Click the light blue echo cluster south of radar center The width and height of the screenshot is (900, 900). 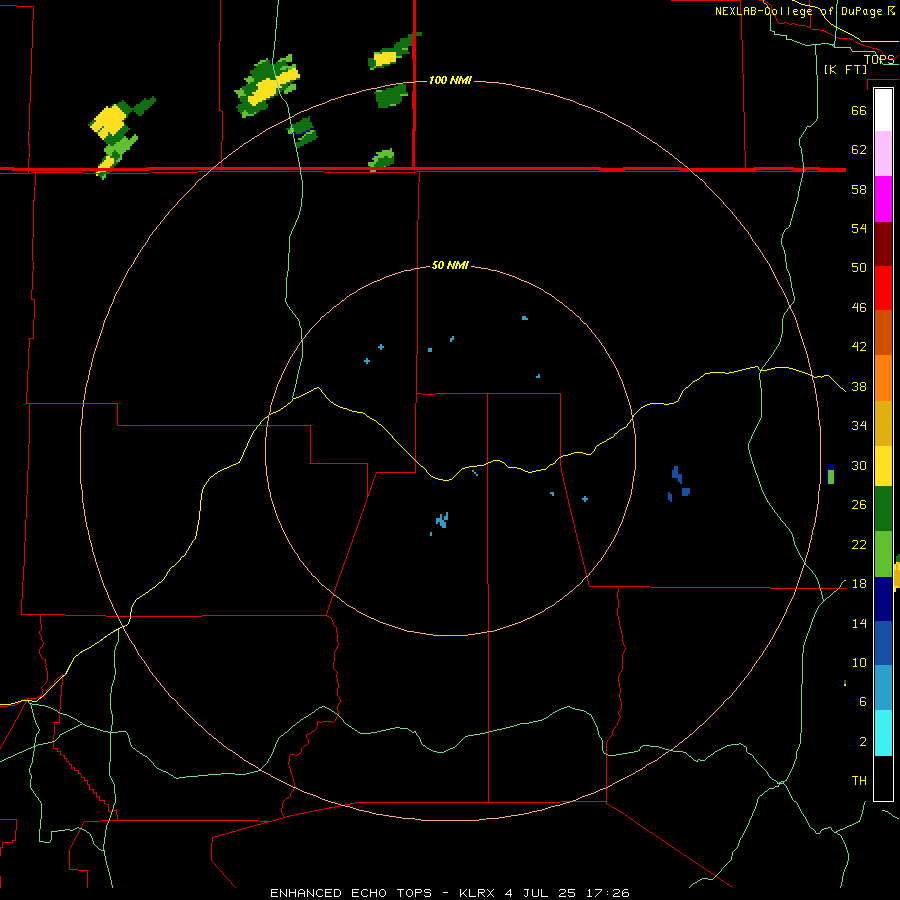tap(441, 521)
